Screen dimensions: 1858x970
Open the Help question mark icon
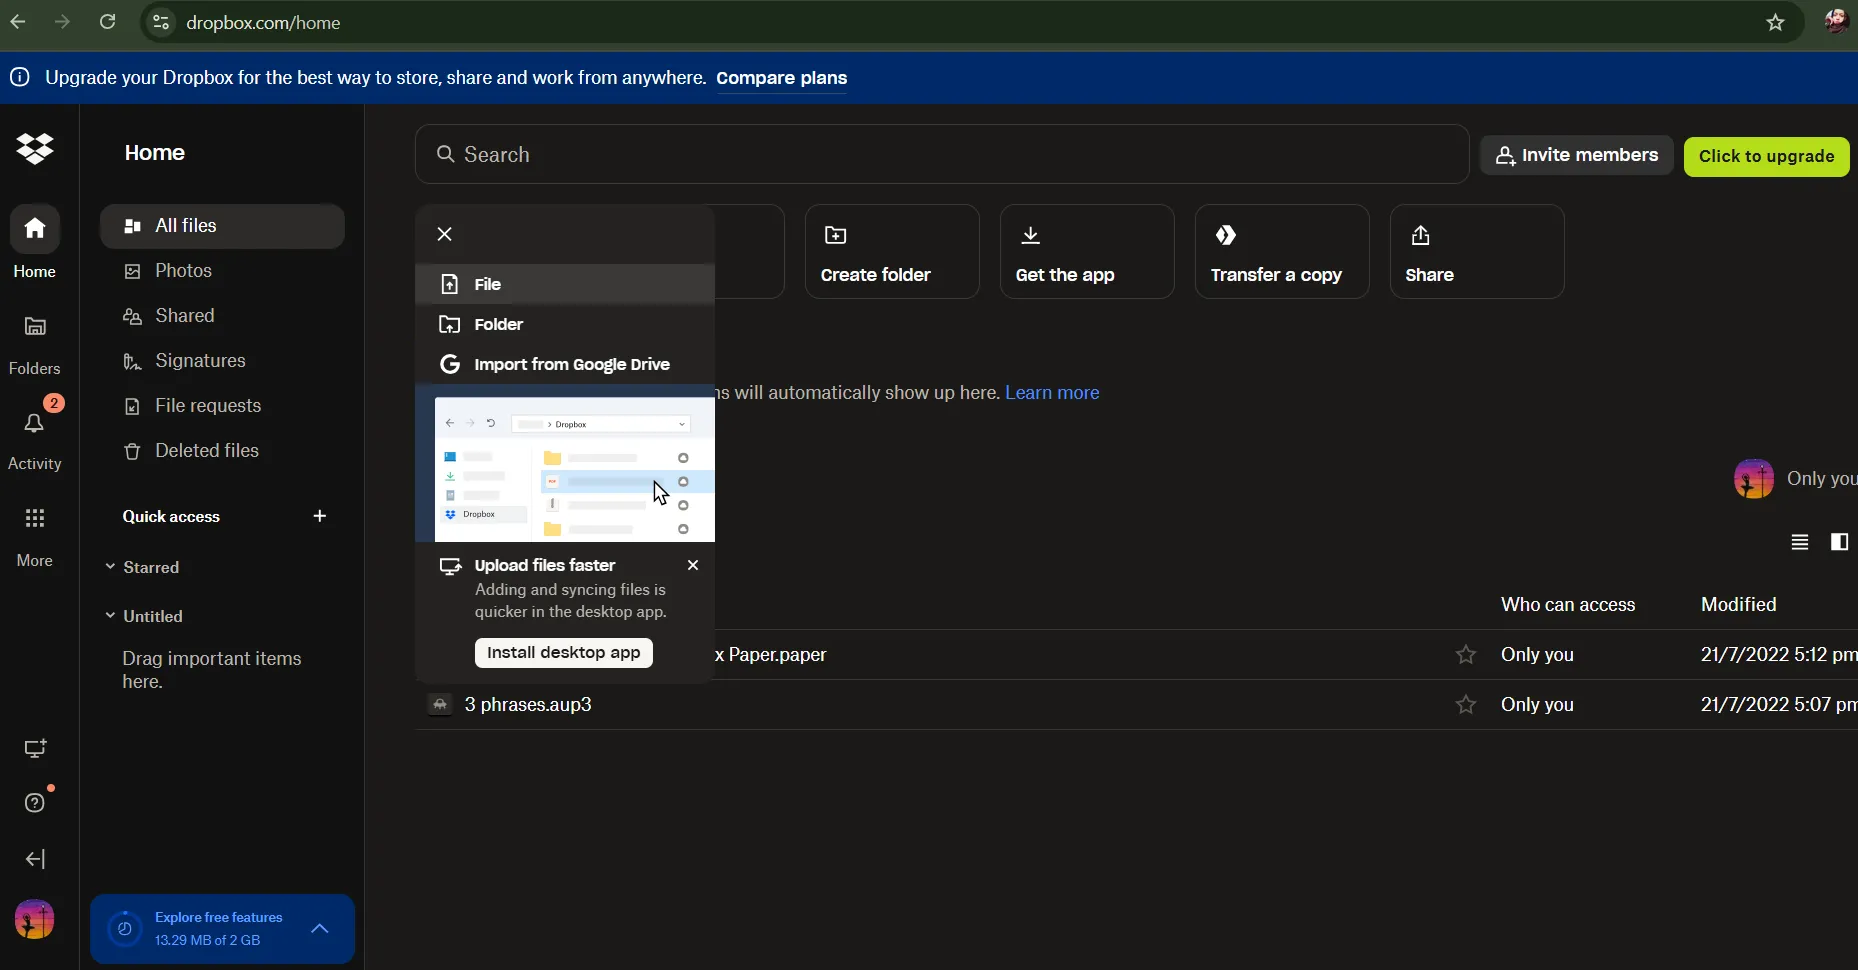[x=35, y=803]
